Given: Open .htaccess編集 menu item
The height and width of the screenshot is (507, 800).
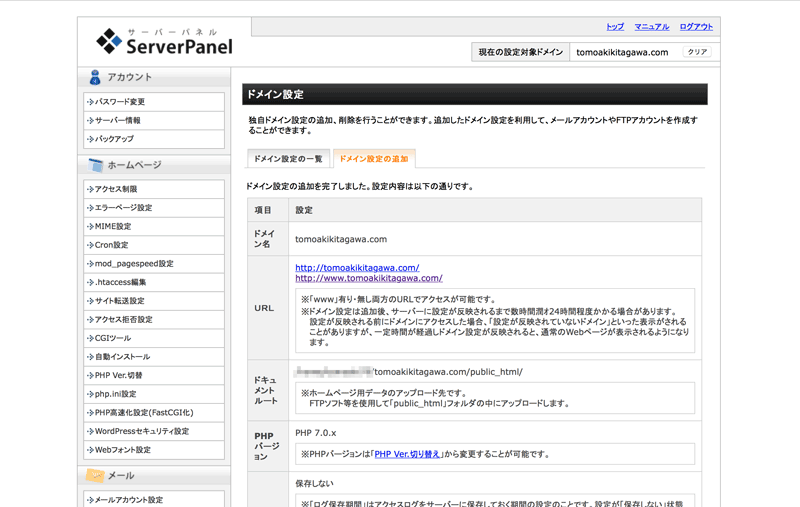Looking at the screenshot, I should tap(154, 282).
